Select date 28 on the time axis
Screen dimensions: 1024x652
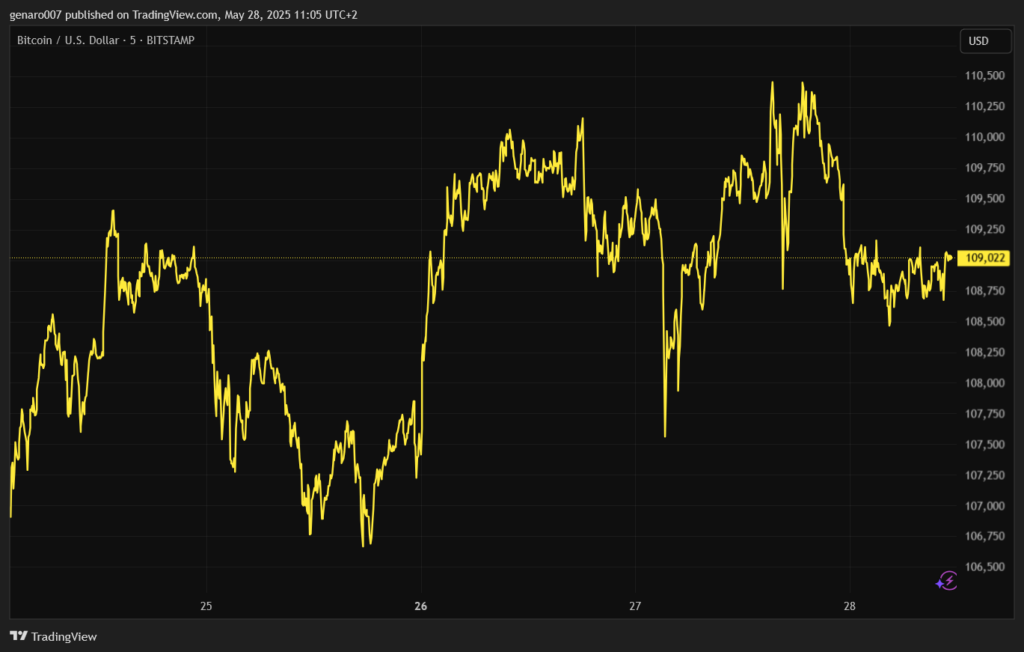pyautogui.click(x=849, y=607)
